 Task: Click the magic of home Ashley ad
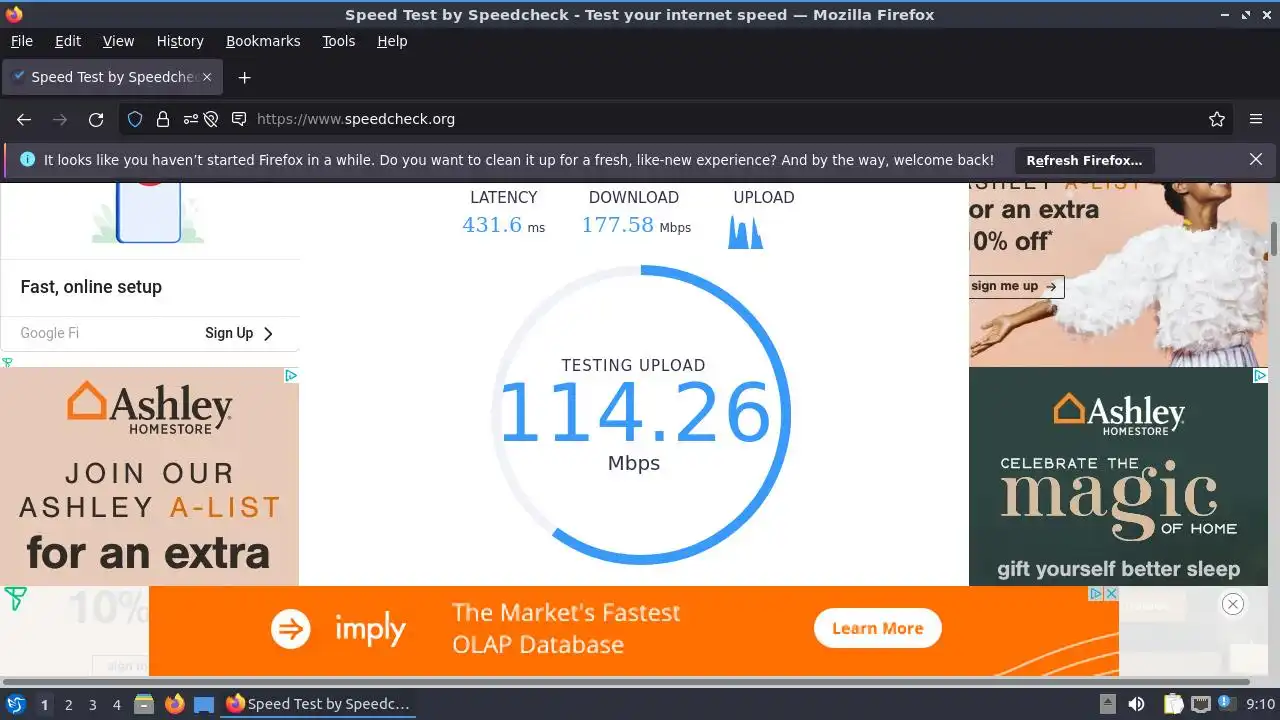(1118, 478)
